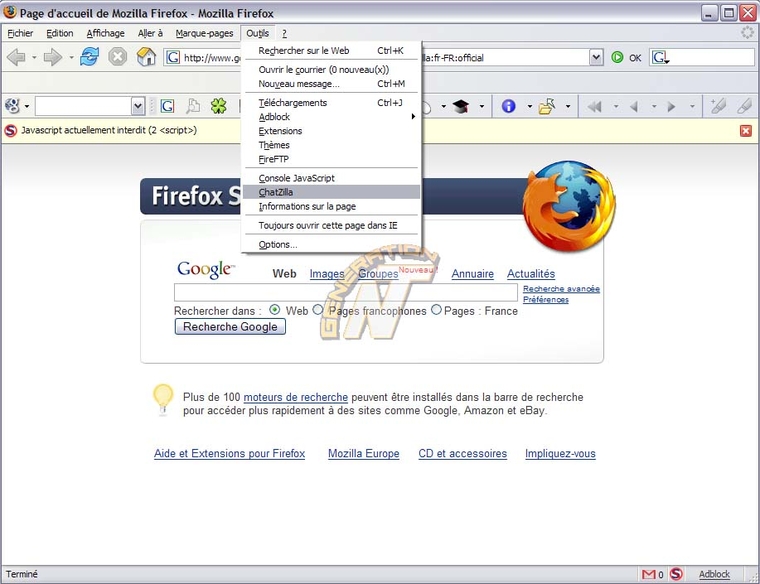Open the Forward button history dropdown arrow

click(71, 57)
